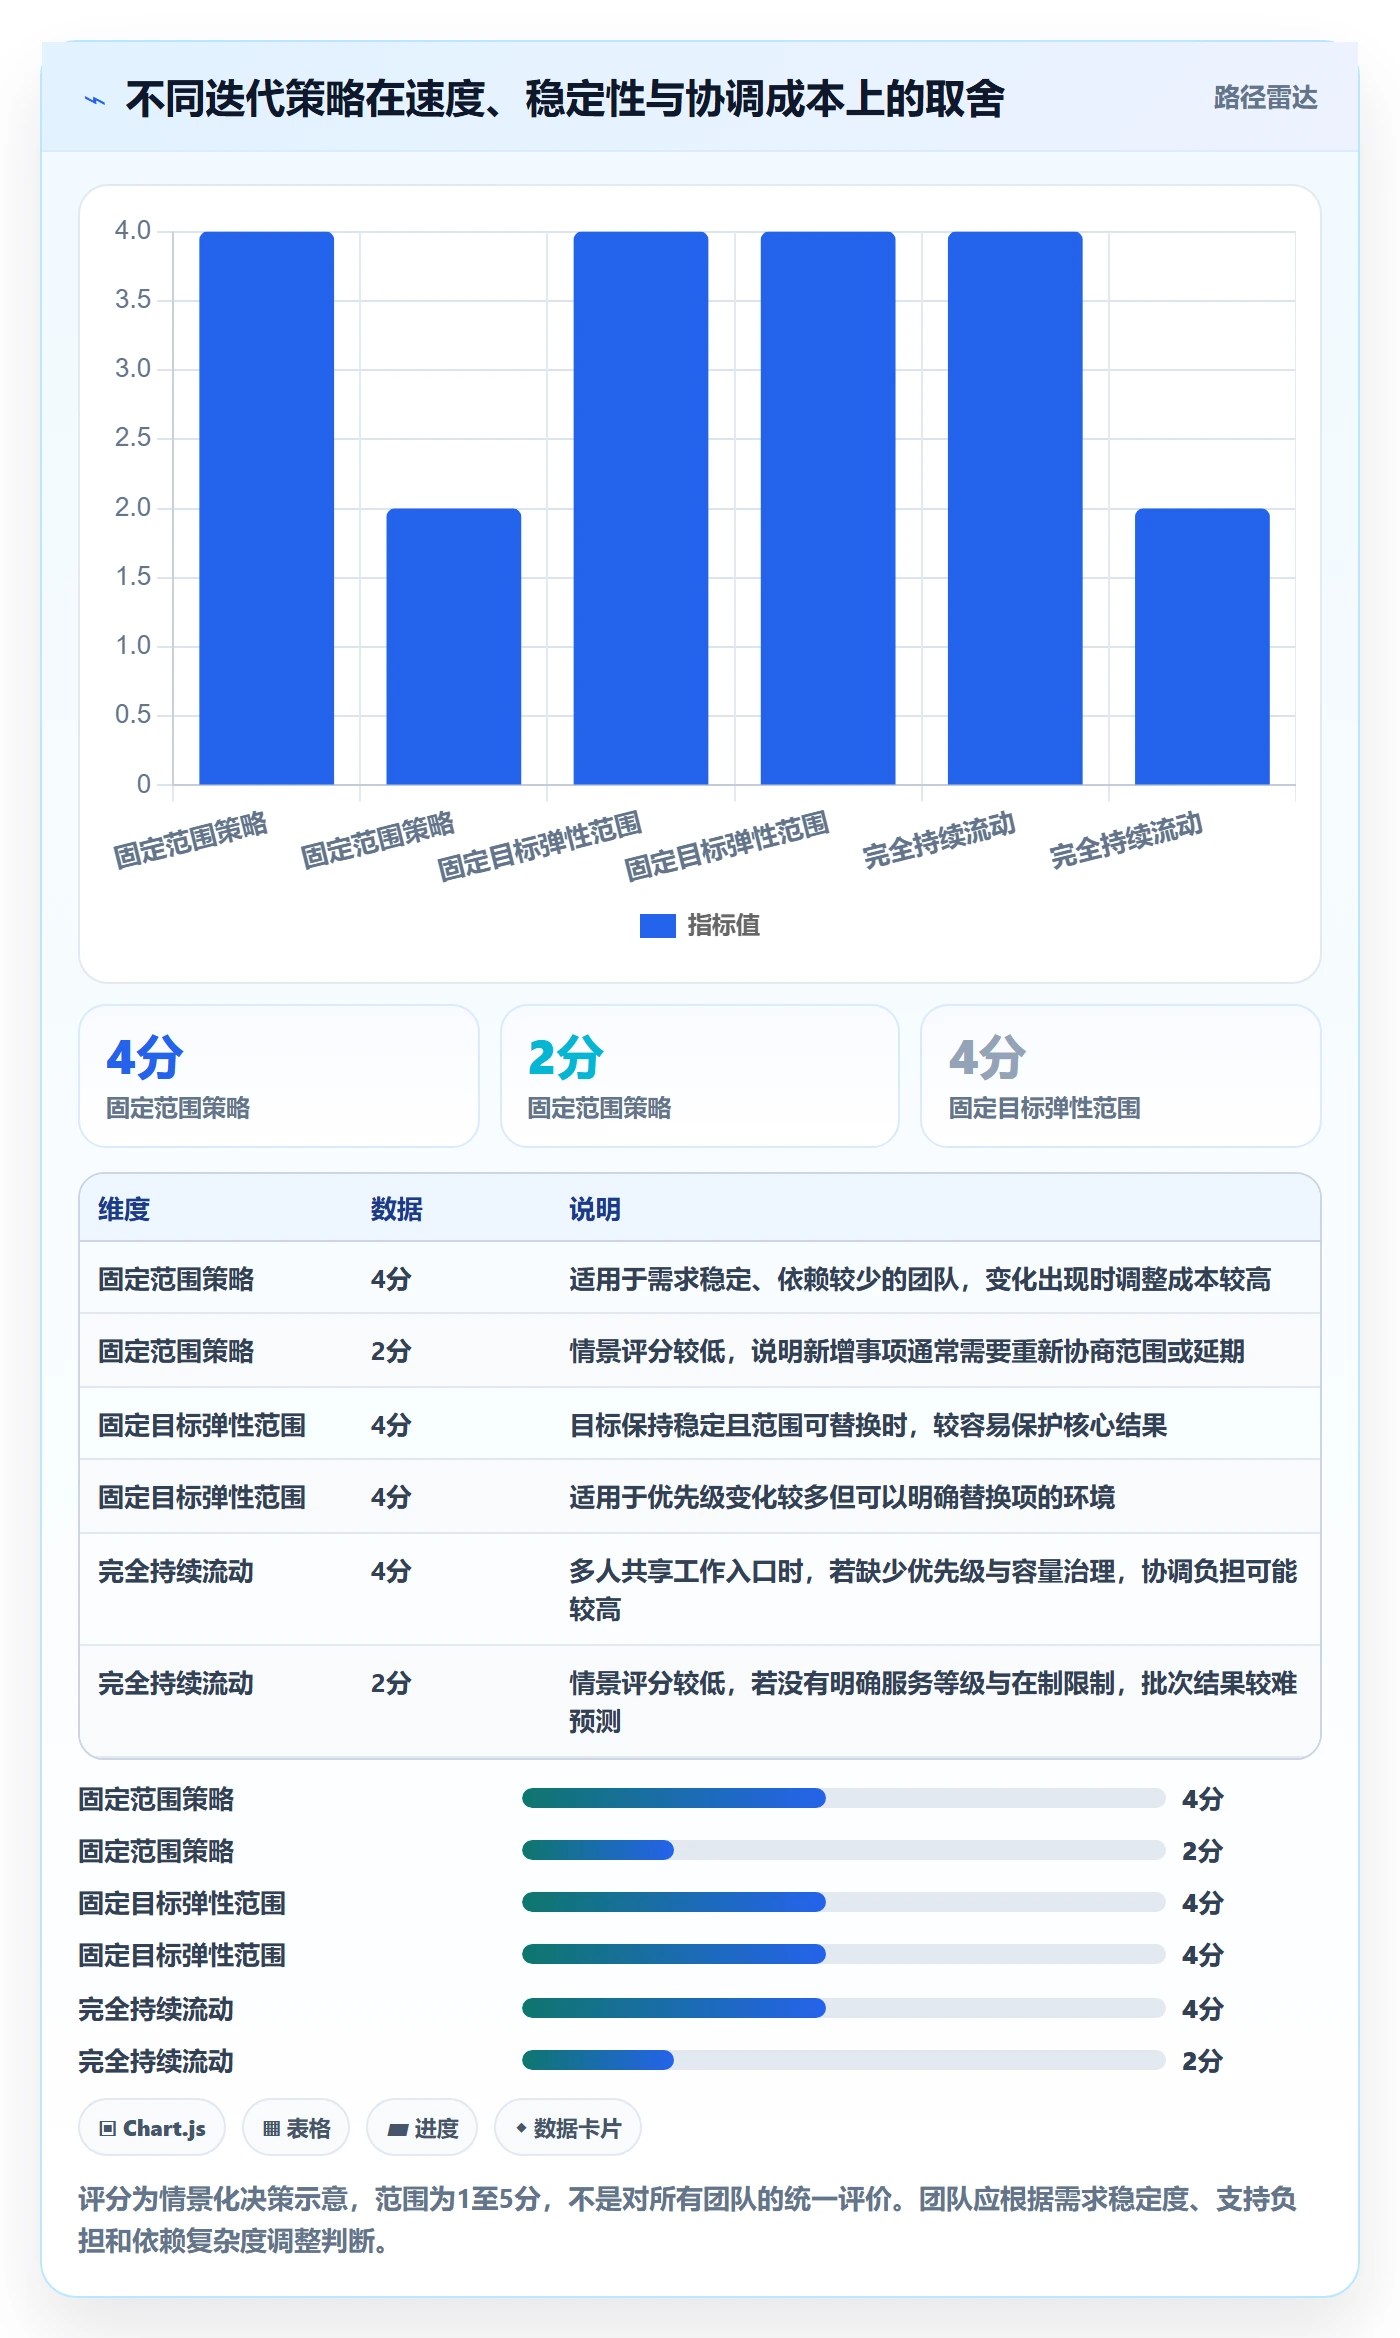The height and width of the screenshot is (2338, 1400).
Task: Click the 路径雷达 badge in the header
Action: click(1265, 97)
